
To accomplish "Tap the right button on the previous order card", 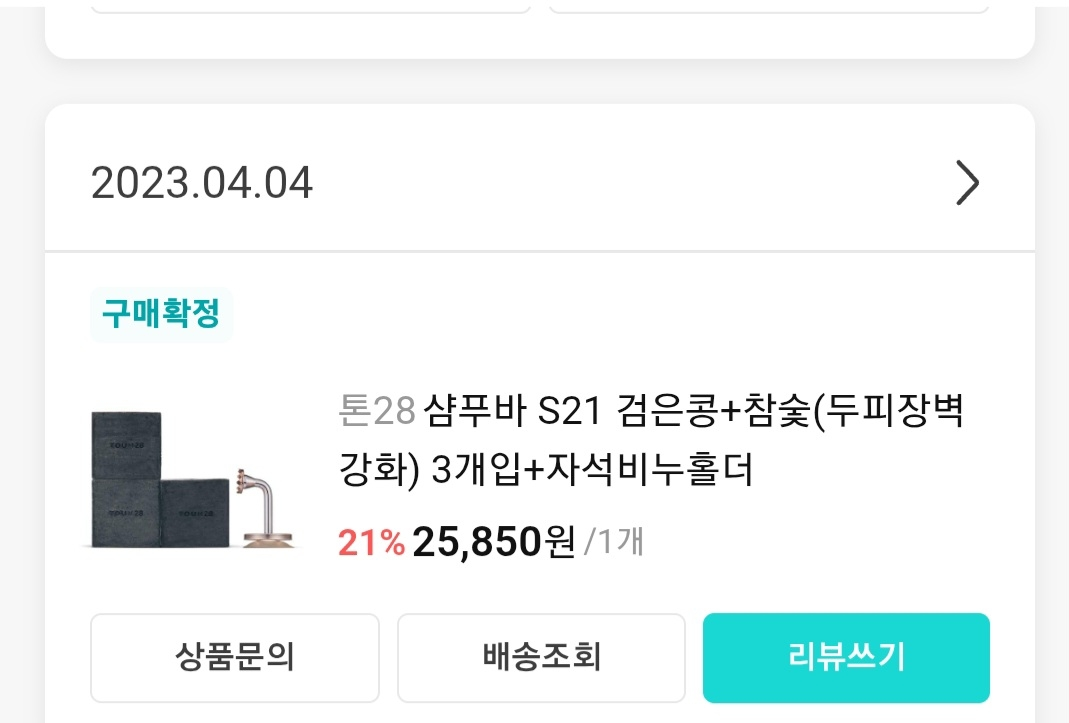I will 768,6.
